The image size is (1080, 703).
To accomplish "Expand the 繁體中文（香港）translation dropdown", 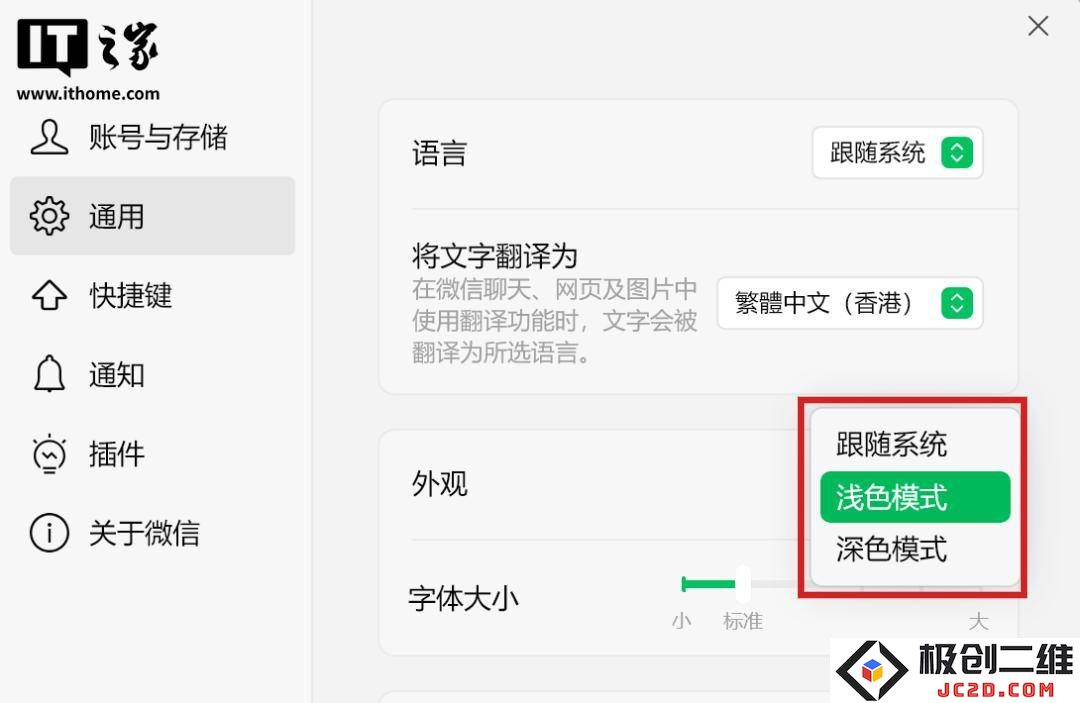I will [x=849, y=304].
